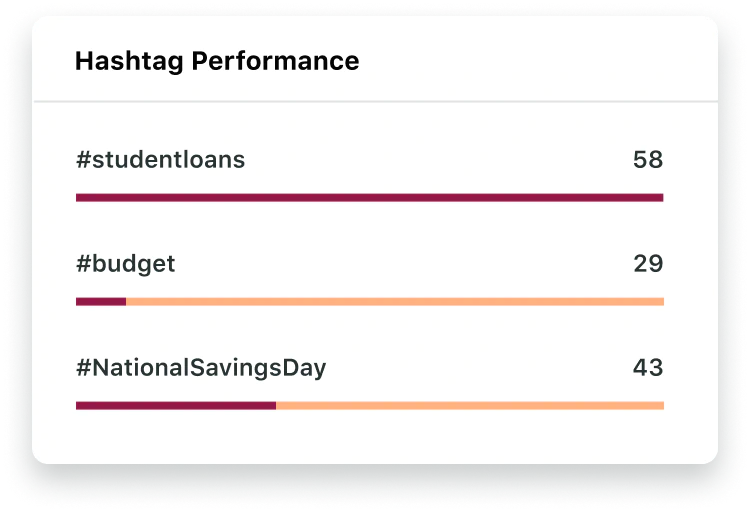
Task: Click the right end of #budget bar
Action: click(x=661, y=301)
